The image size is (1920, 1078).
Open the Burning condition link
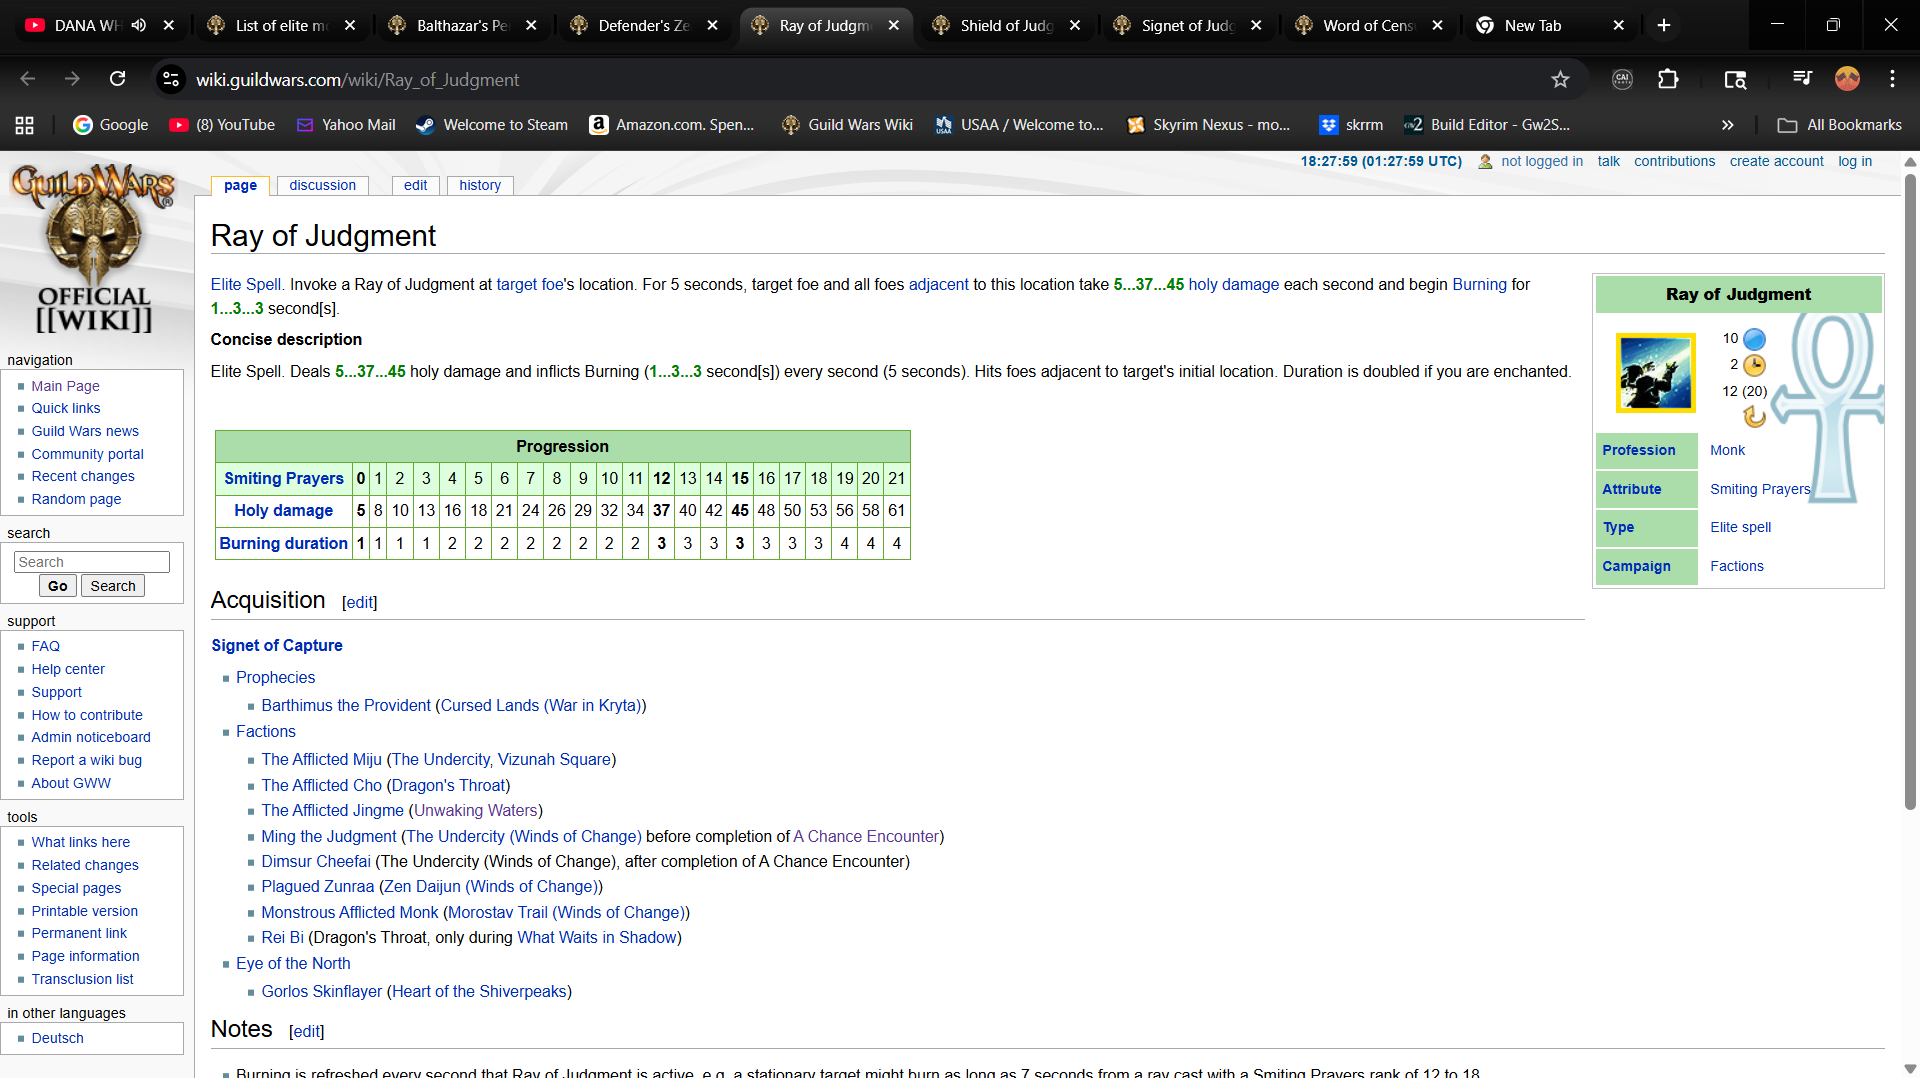tap(1479, 284)
